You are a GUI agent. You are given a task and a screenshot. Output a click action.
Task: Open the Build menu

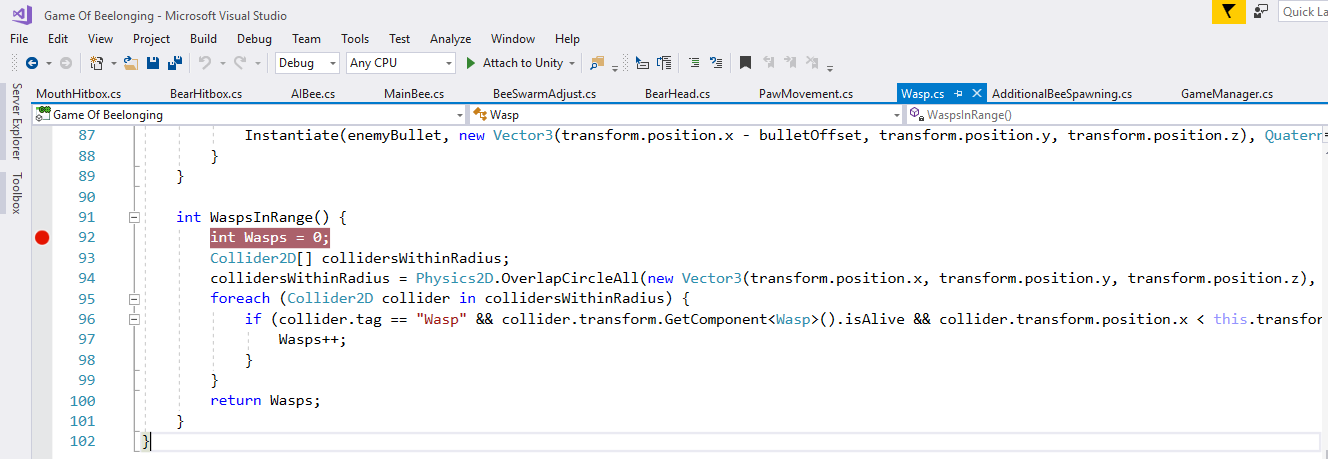[203, 39]
